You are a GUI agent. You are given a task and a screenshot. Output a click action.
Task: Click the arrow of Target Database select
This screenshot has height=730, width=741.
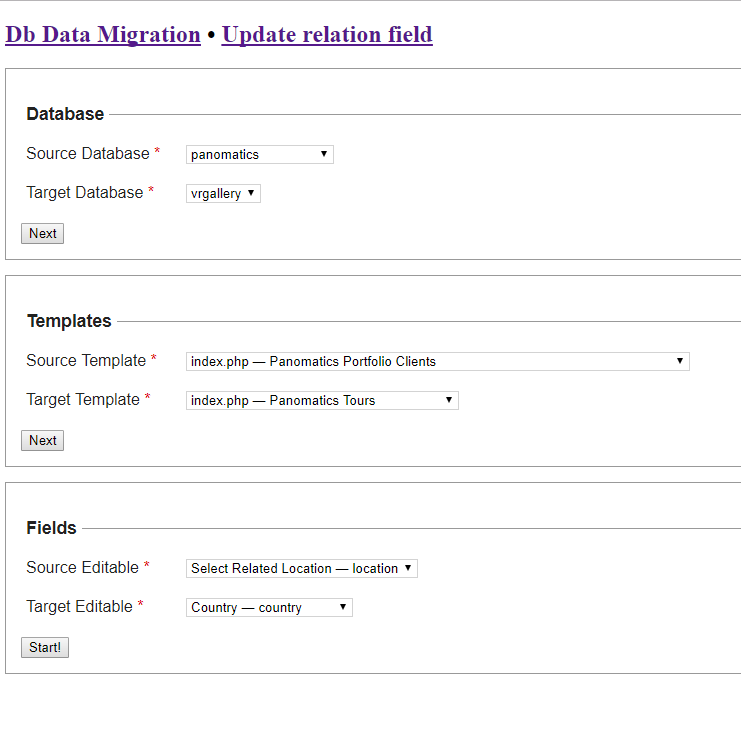[251, 193]
